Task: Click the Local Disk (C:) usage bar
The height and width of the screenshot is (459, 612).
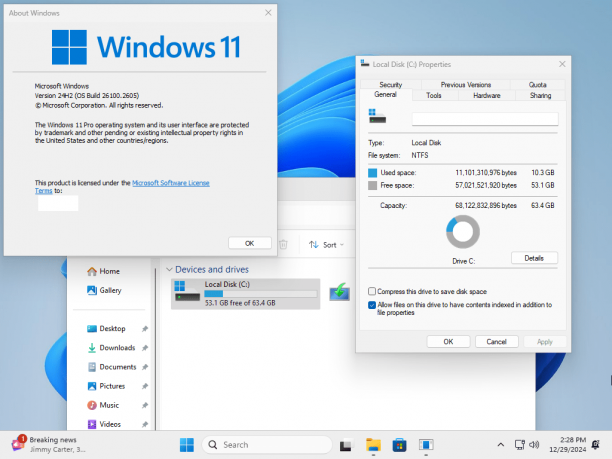Action: coord(260,294)
